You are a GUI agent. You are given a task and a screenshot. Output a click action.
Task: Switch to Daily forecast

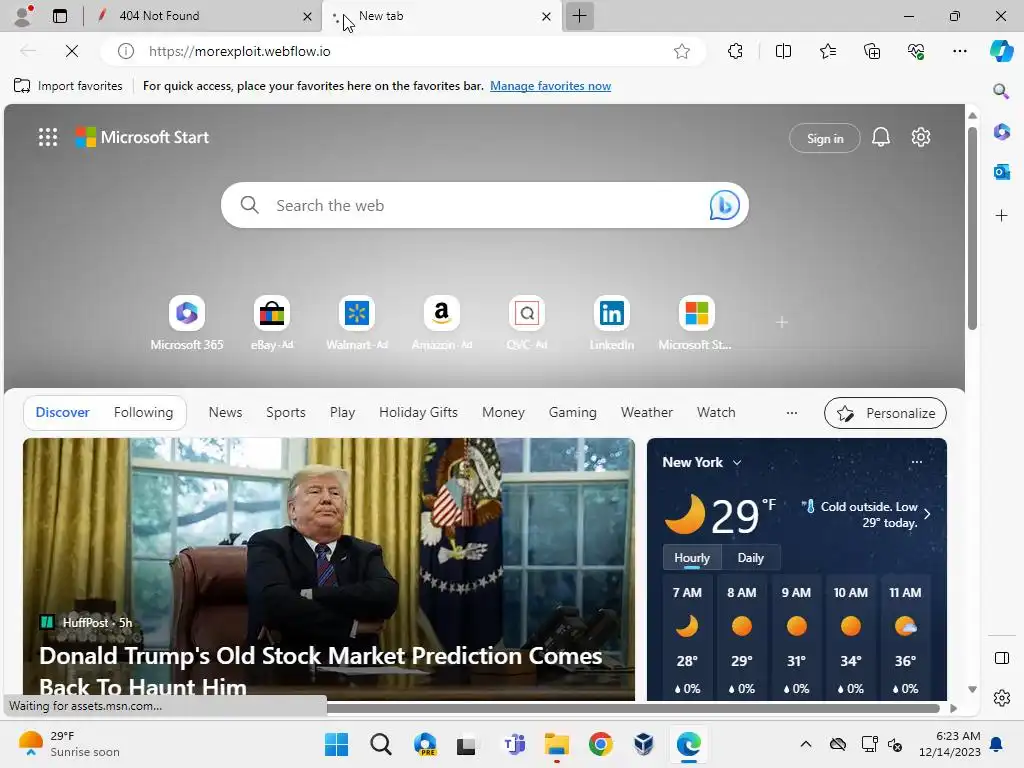pyautogui.click(x=750, y=558)
